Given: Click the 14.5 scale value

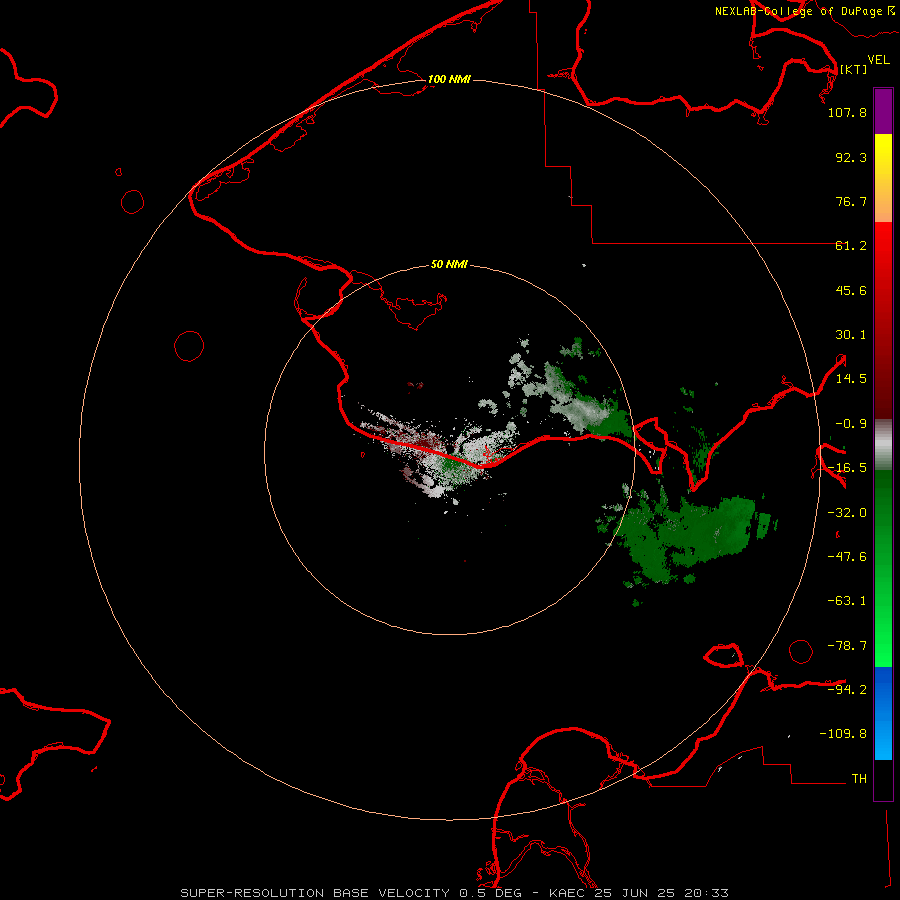Looking at the screenshot, I should [x=851, y=379].
